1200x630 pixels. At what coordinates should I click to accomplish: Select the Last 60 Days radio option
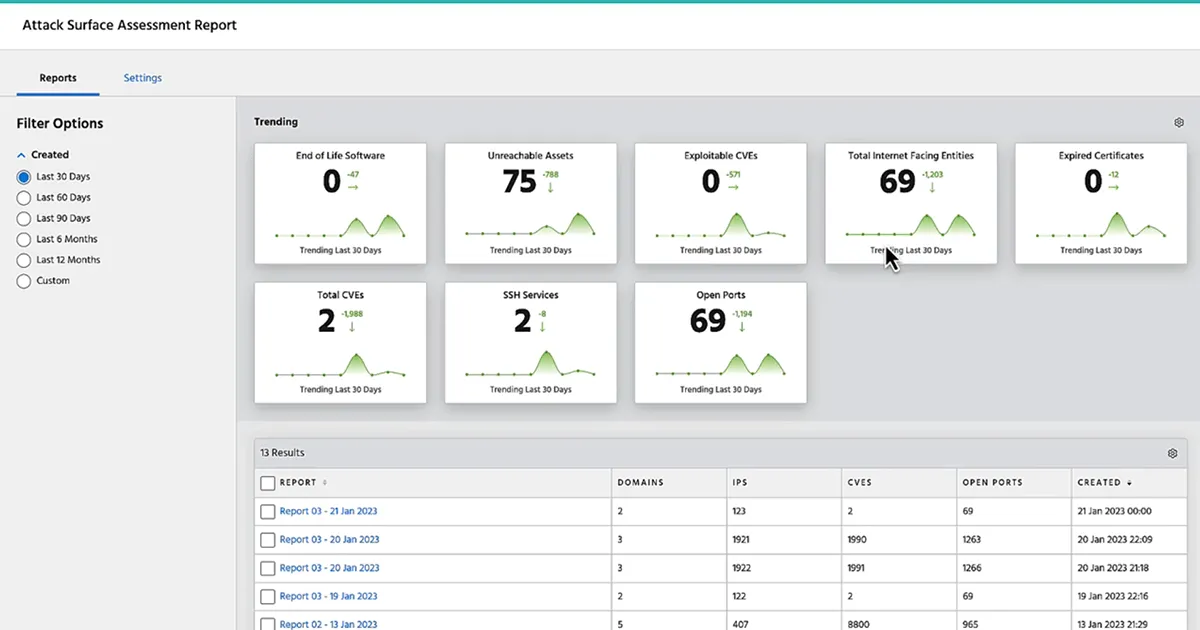point(24,198)
